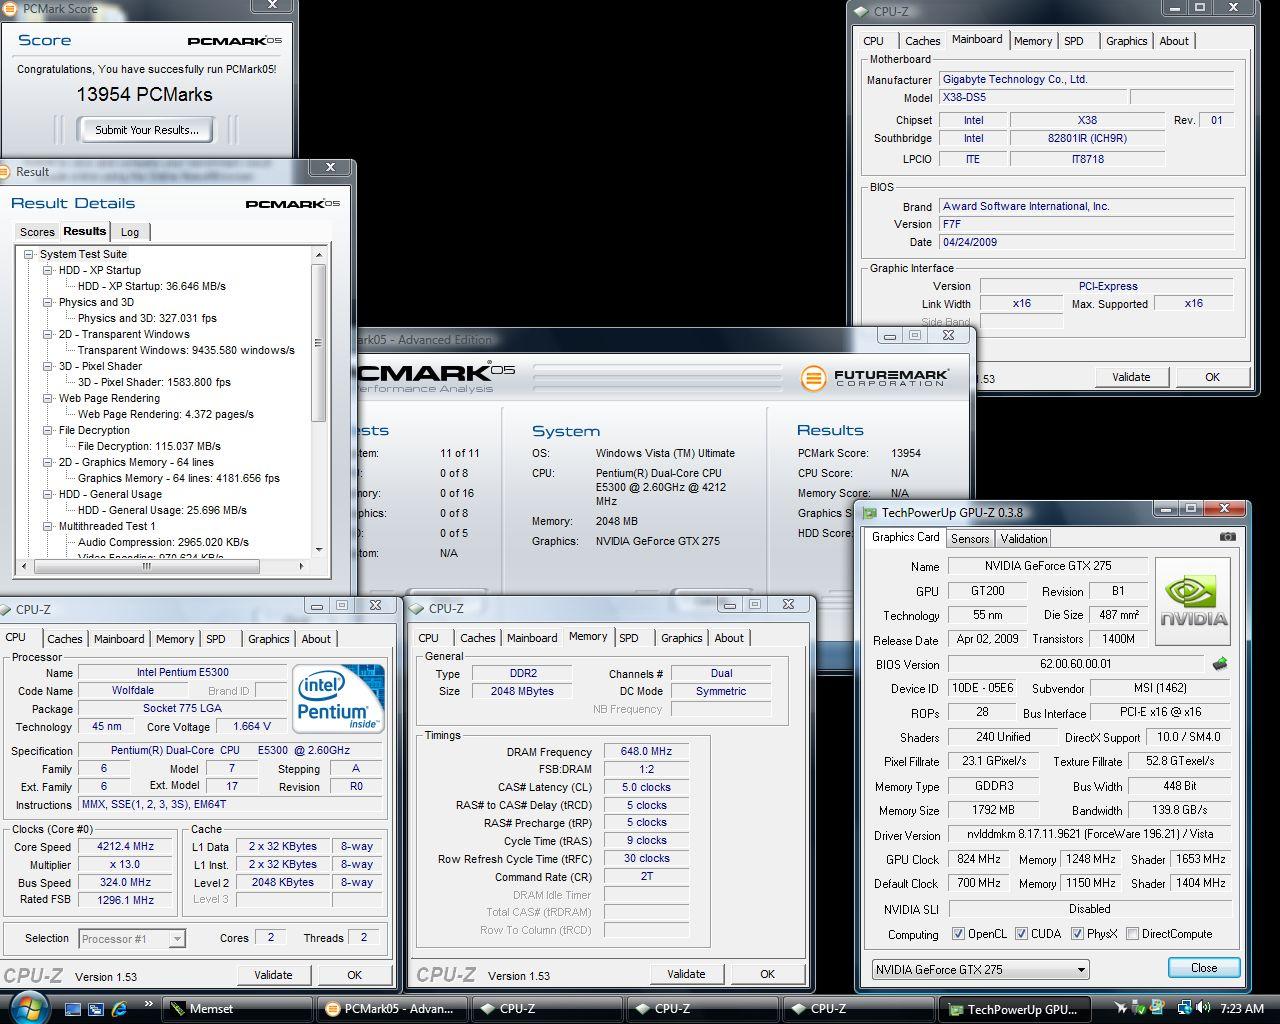Click the first CPU-Z taskbar button
This screenshot has height=1024, width=1280.
(548, 1009)
